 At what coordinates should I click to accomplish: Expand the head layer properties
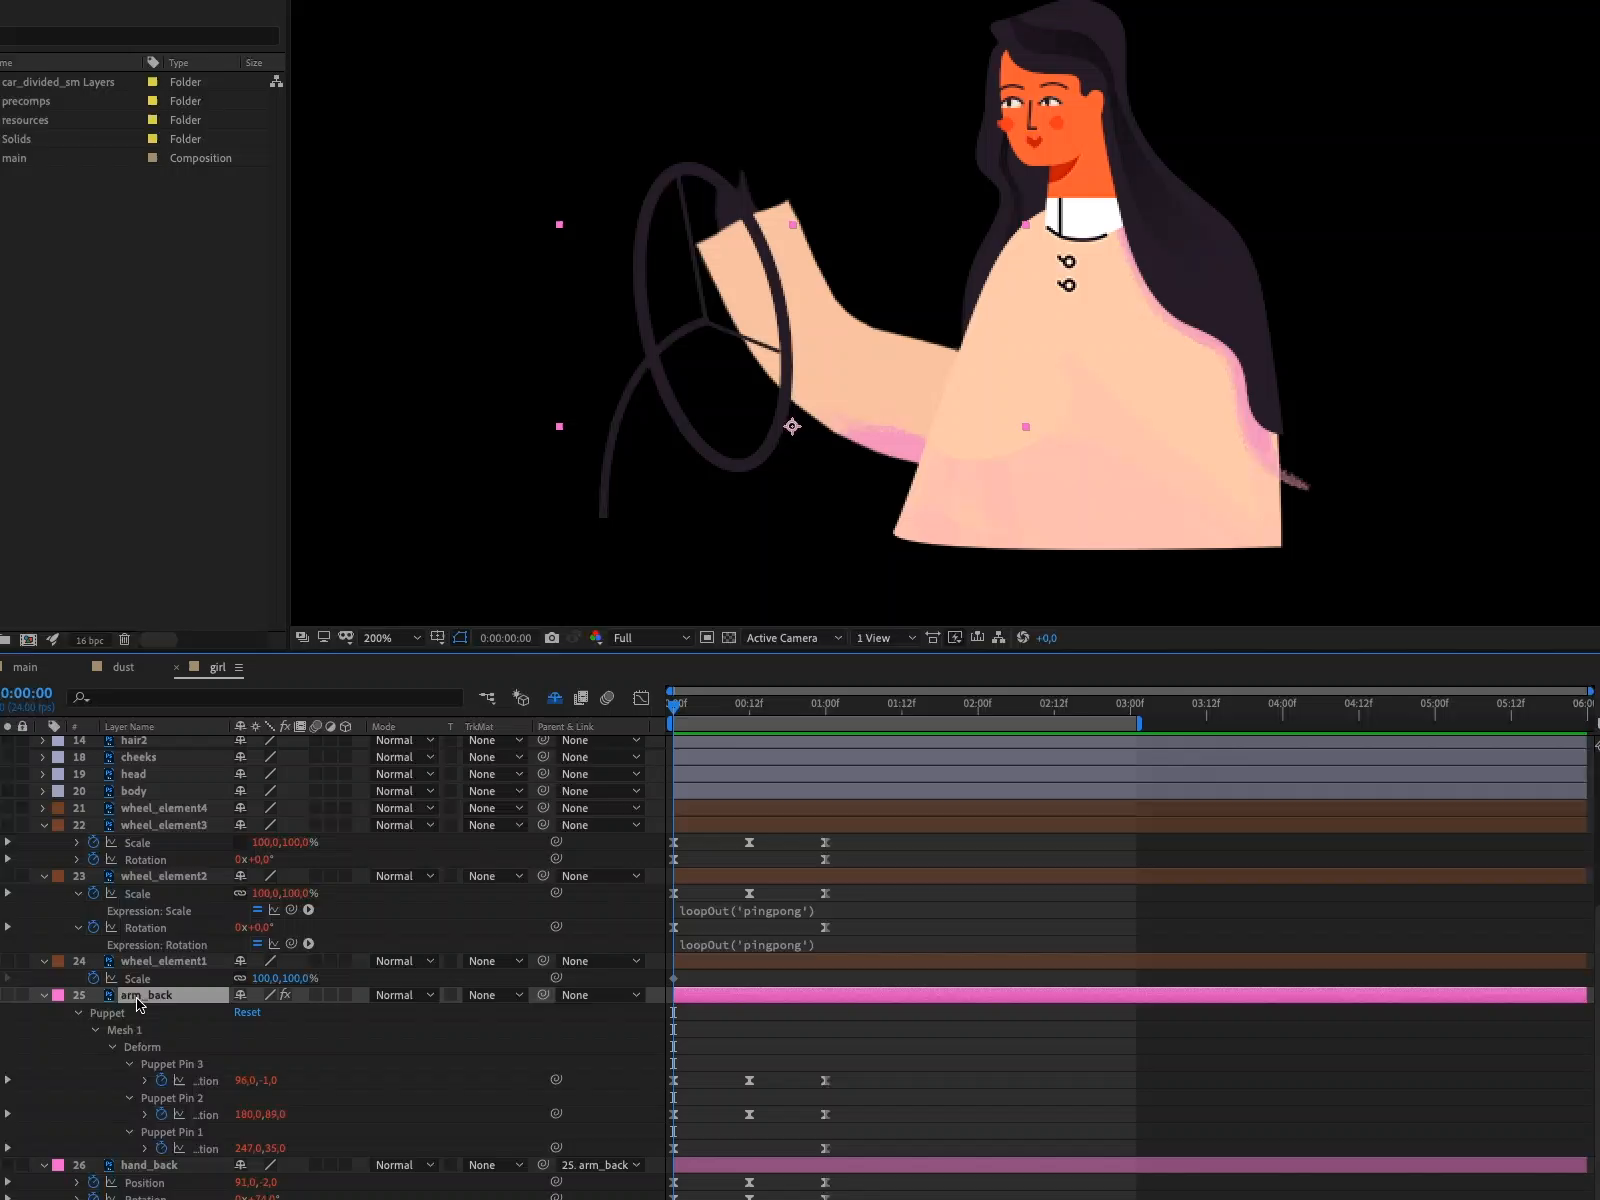pyautogui.click(x=43, y=774)
